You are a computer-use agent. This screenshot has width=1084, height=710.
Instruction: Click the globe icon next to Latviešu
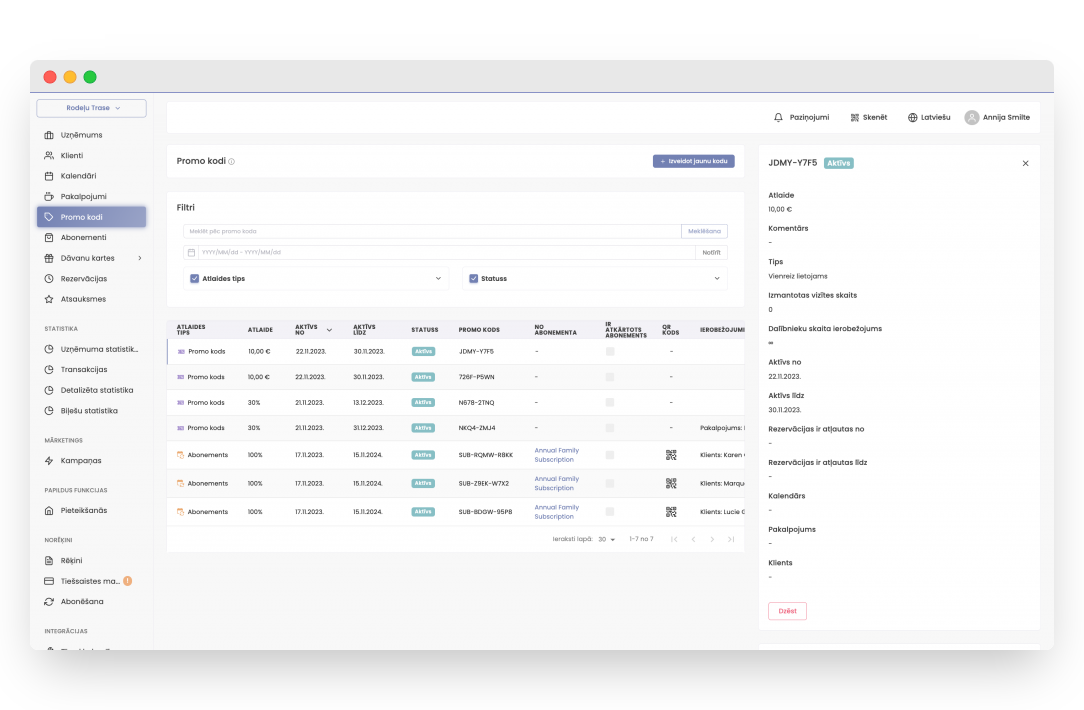[912, 117]
